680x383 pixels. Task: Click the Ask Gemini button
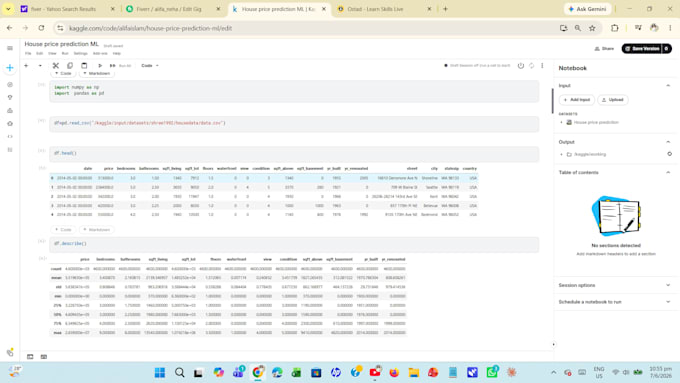[x=587, y=9]
